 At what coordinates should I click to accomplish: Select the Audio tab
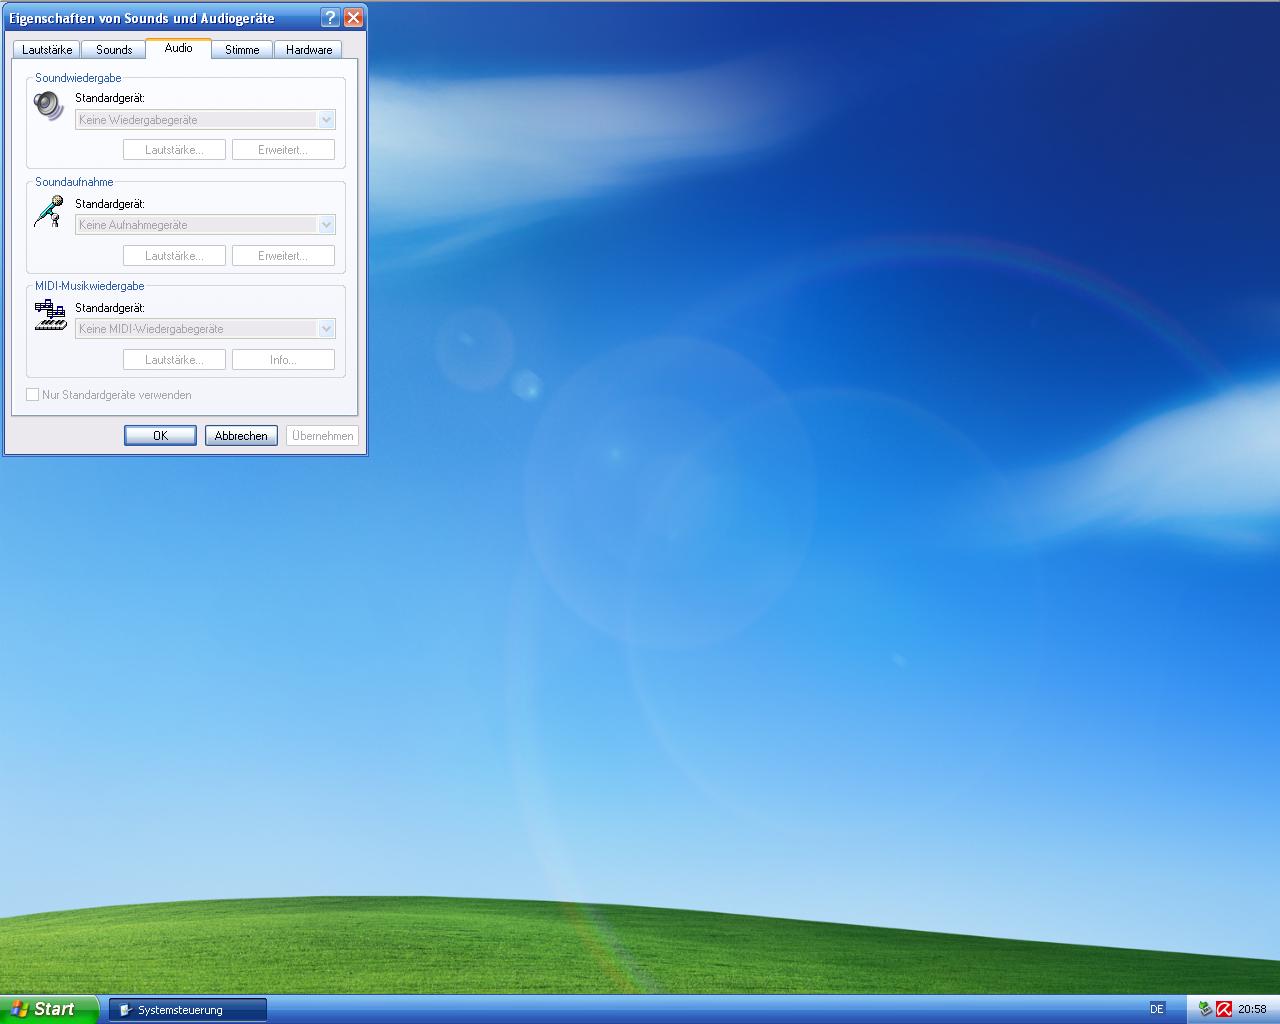click(x=178, y=48)
